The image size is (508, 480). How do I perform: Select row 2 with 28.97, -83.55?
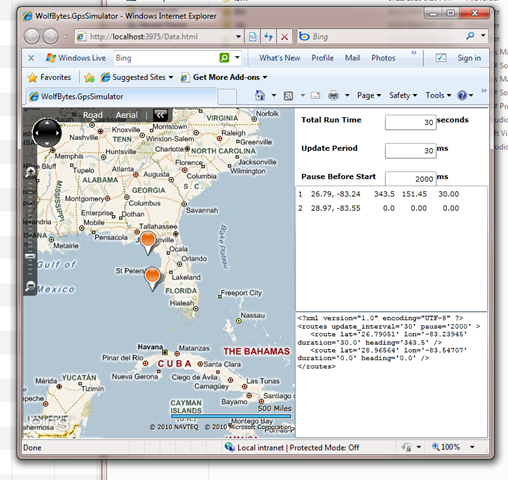click(x=379, y=208)
